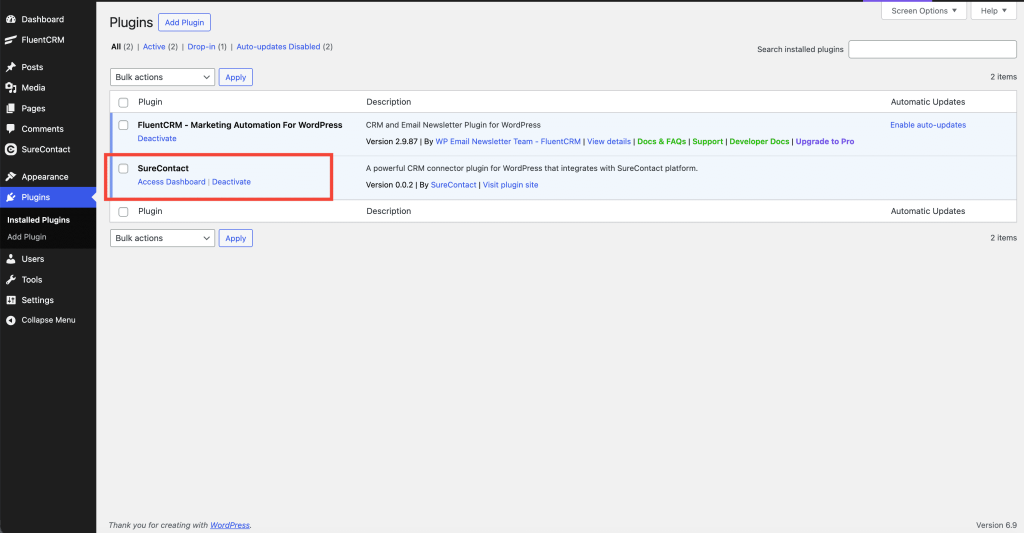Image resolution: width=1024 pixels, height=533 pixels.
Task: Click the Users person icon
Action: coord(10,259)
